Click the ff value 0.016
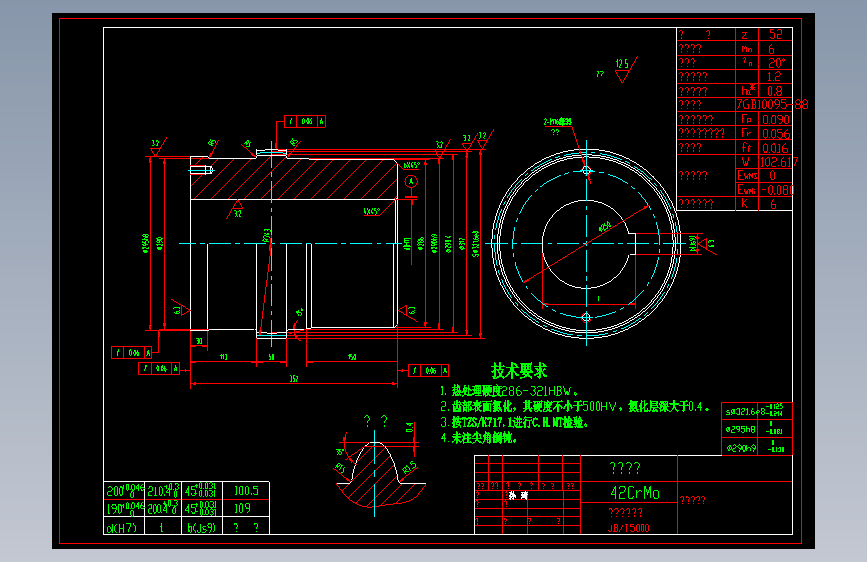This screenshot has width=867, height=562. (775, 148)
